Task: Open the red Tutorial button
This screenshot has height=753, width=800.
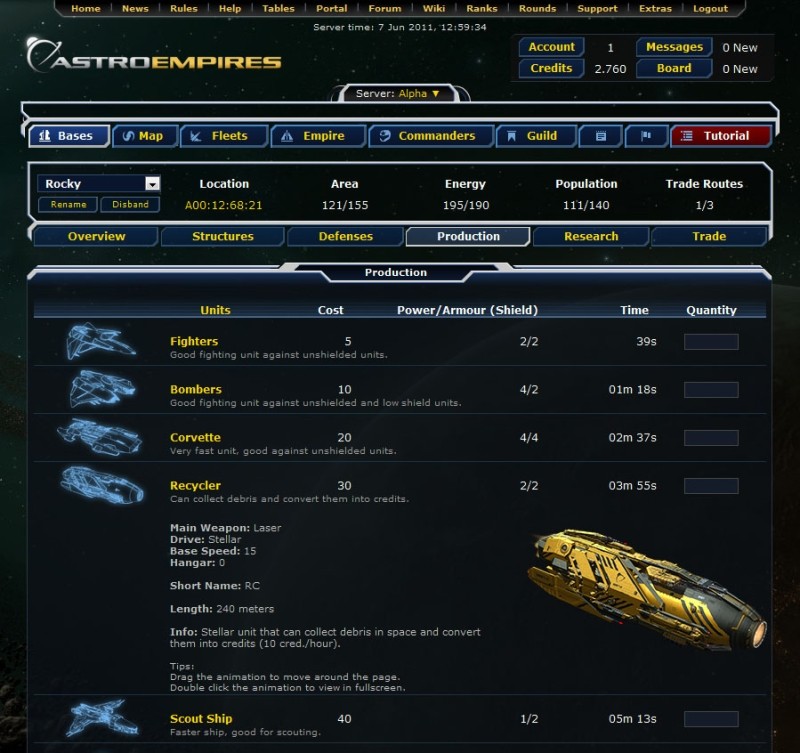Action: coord(721,136)
